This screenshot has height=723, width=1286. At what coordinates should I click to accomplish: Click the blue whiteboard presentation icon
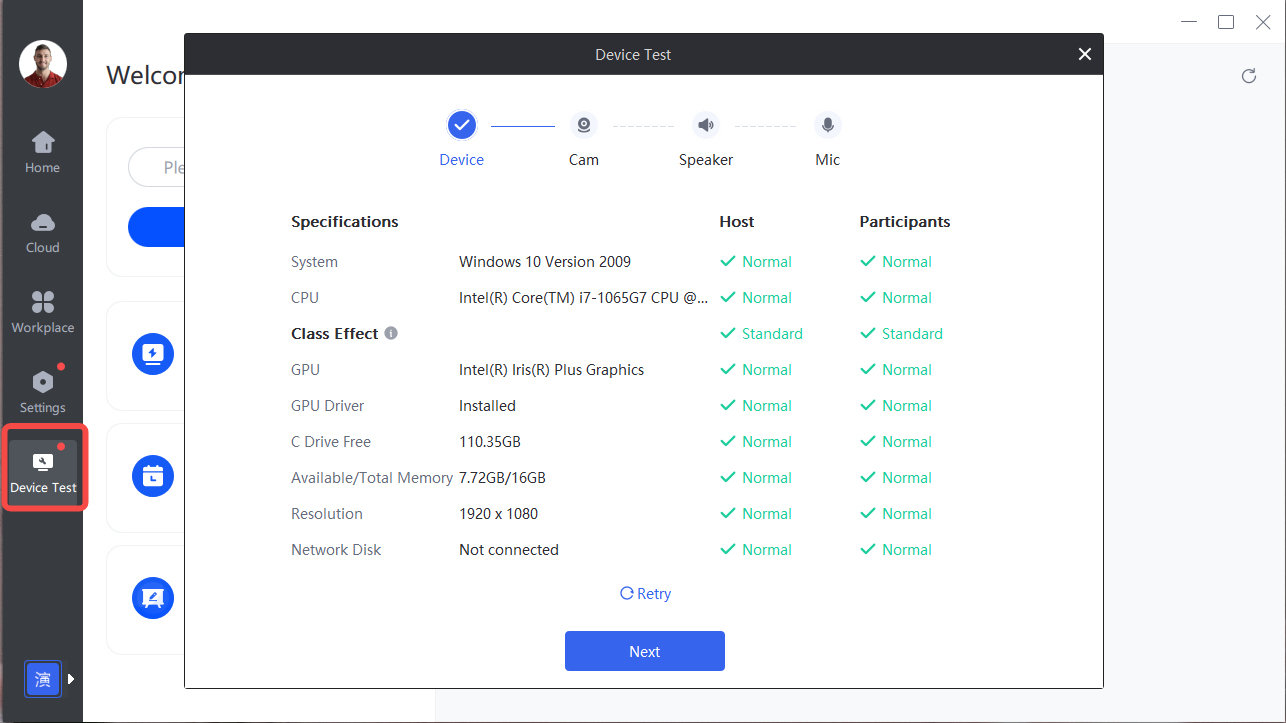click(x=153, y=598)
